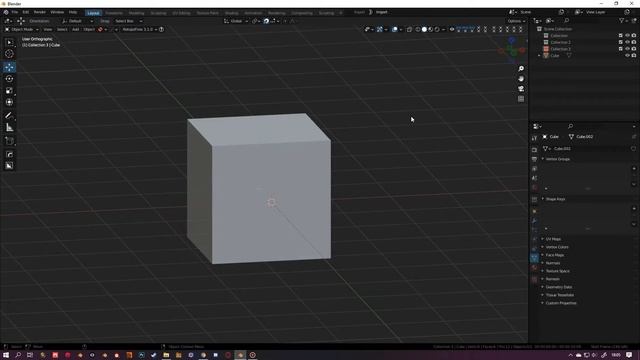Screen dimensions: 640x360
Task: Open the Render properties tab icon
Action: coord(534,150)
